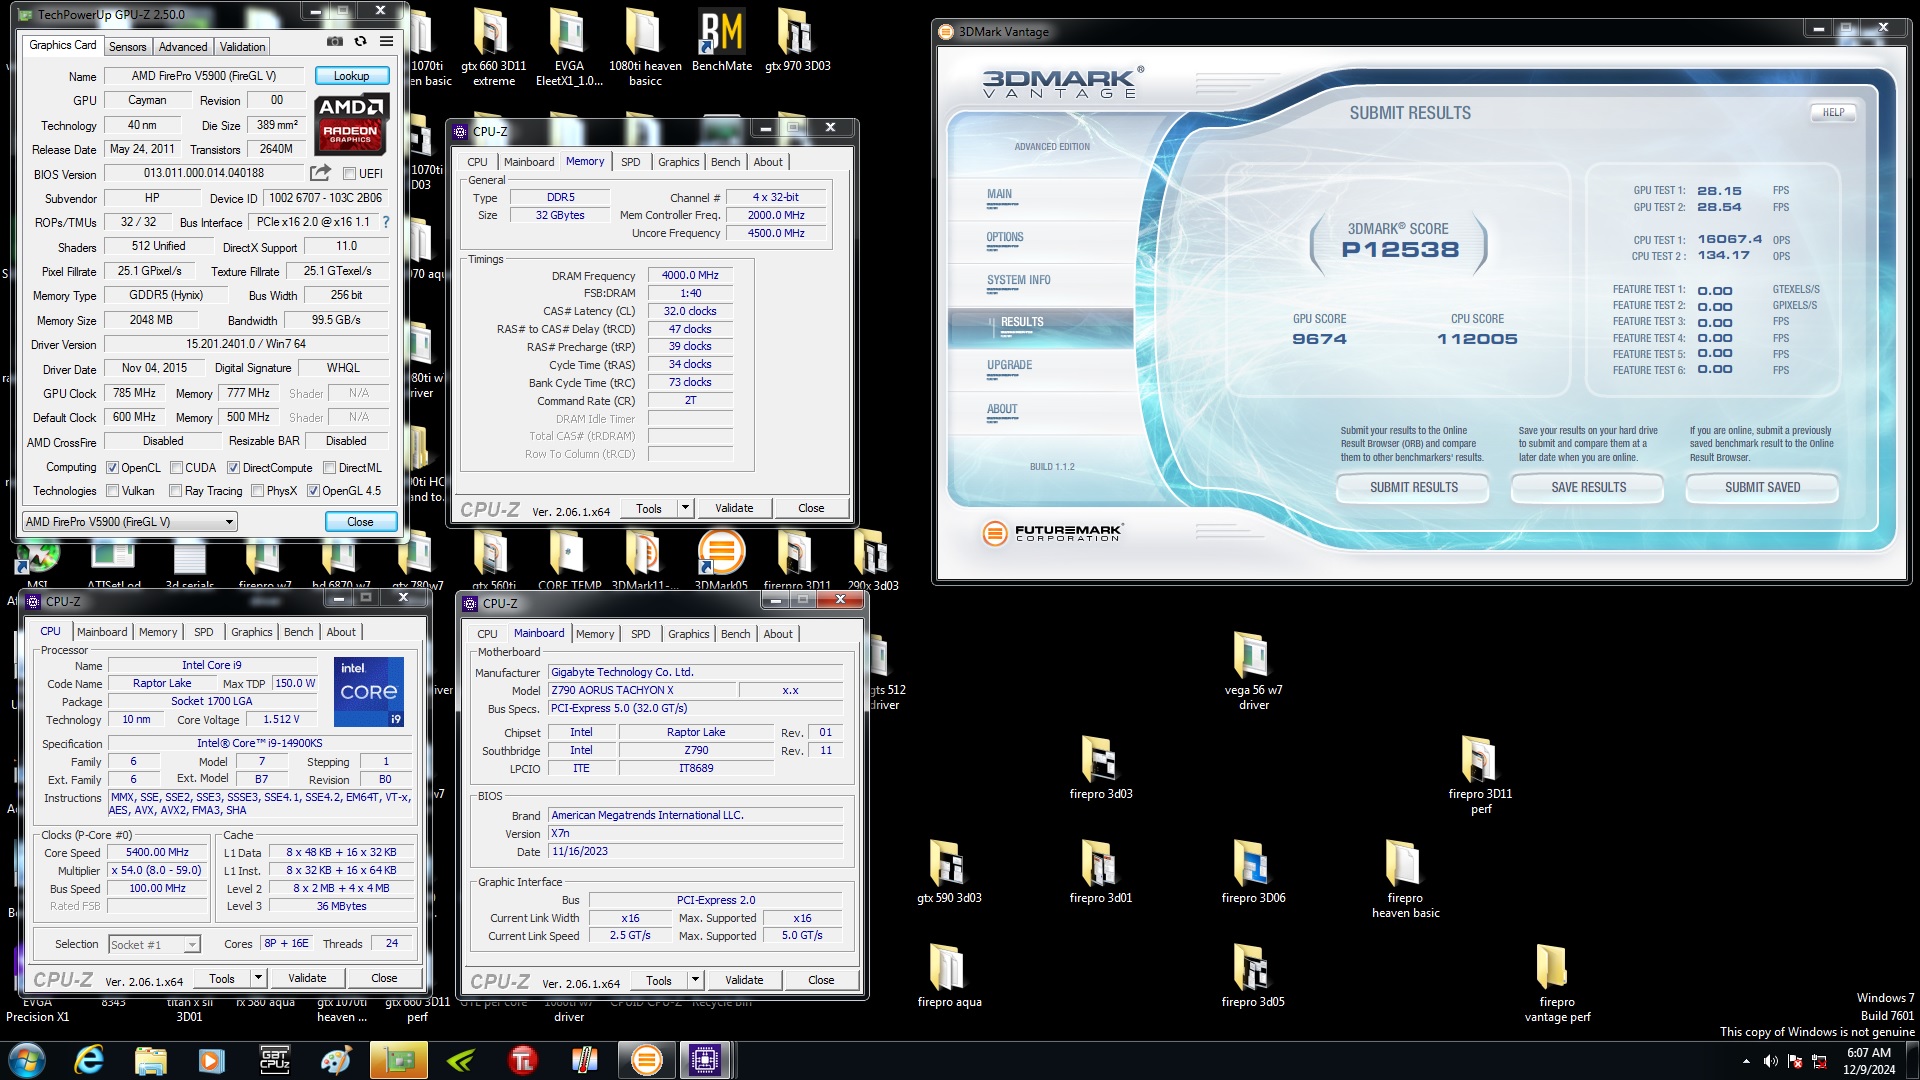Click the SUBMIT SAVED button
Screen dimensions: 1920x1080
[x=1762, y=487]
